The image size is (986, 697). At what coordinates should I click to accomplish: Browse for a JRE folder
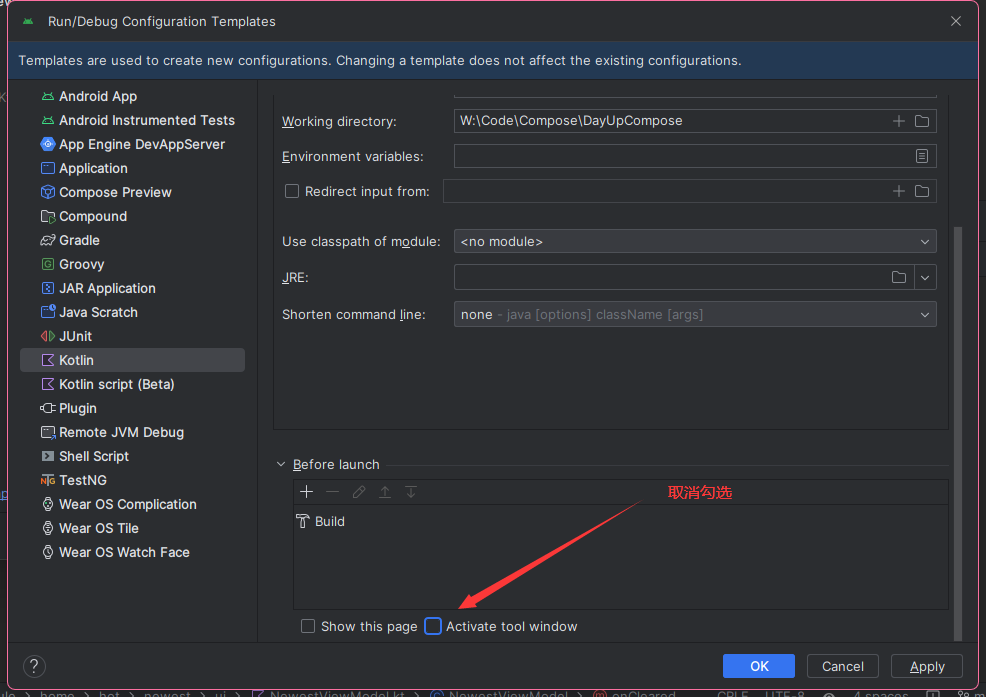898,277
